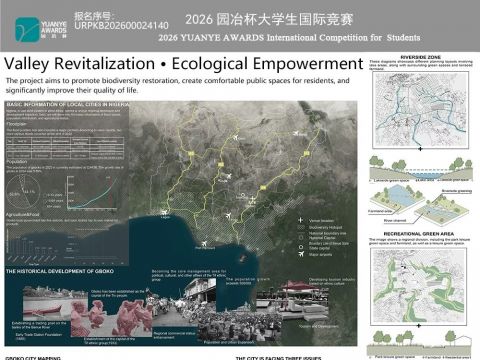
Task: Click the 'Developing tourism industry' caption
Action: point(332,281)
